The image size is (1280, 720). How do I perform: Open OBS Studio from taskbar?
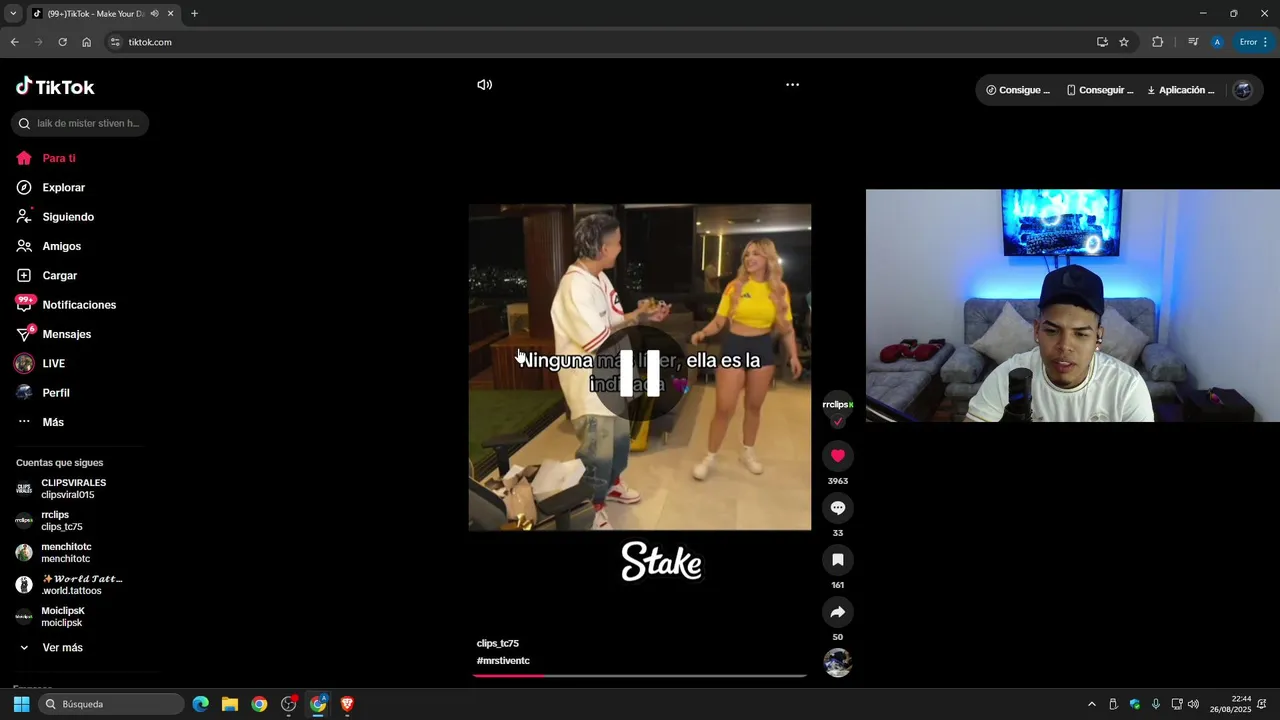click(289, 704)
